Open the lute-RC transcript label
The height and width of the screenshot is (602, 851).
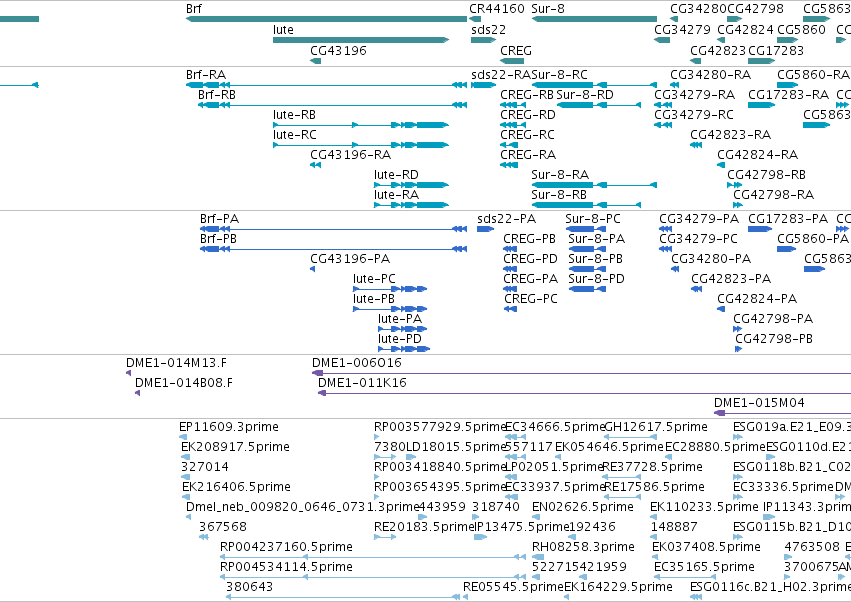[295, 135]
